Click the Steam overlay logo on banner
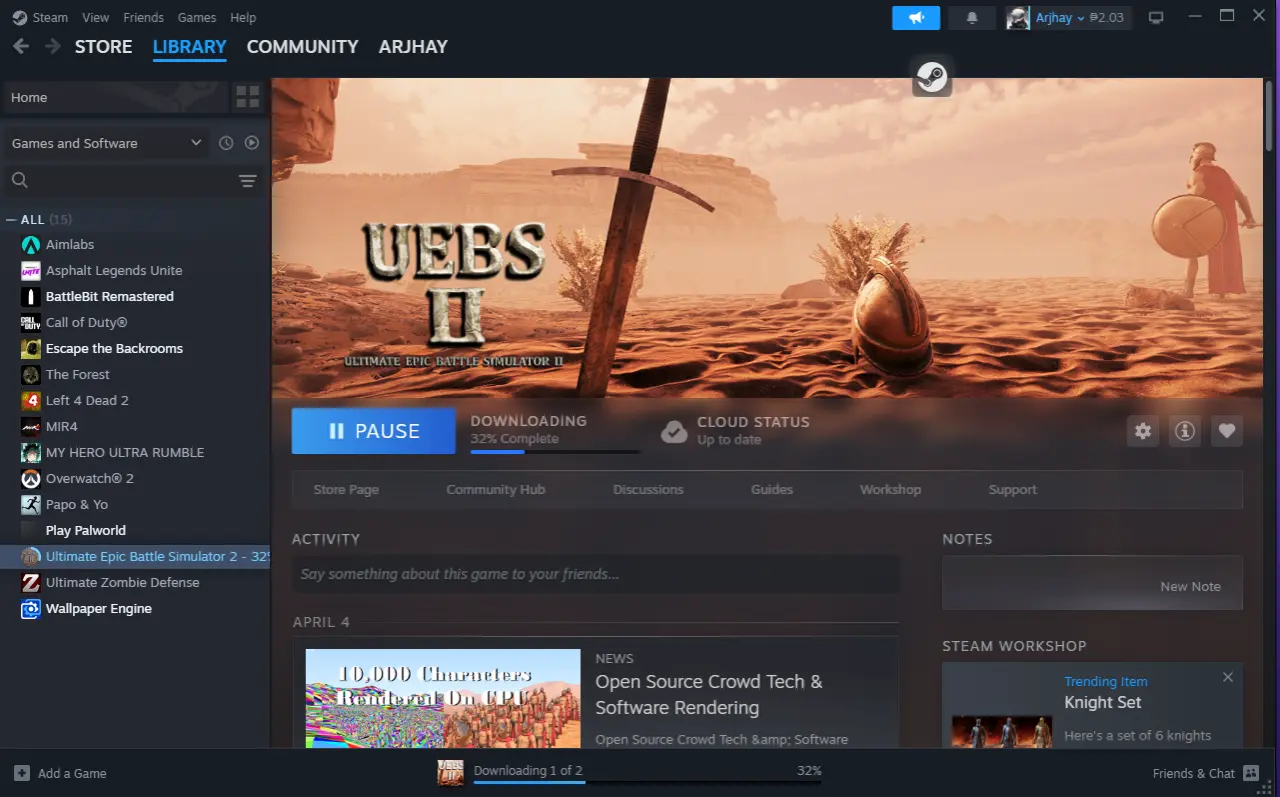 click(932, 77)
